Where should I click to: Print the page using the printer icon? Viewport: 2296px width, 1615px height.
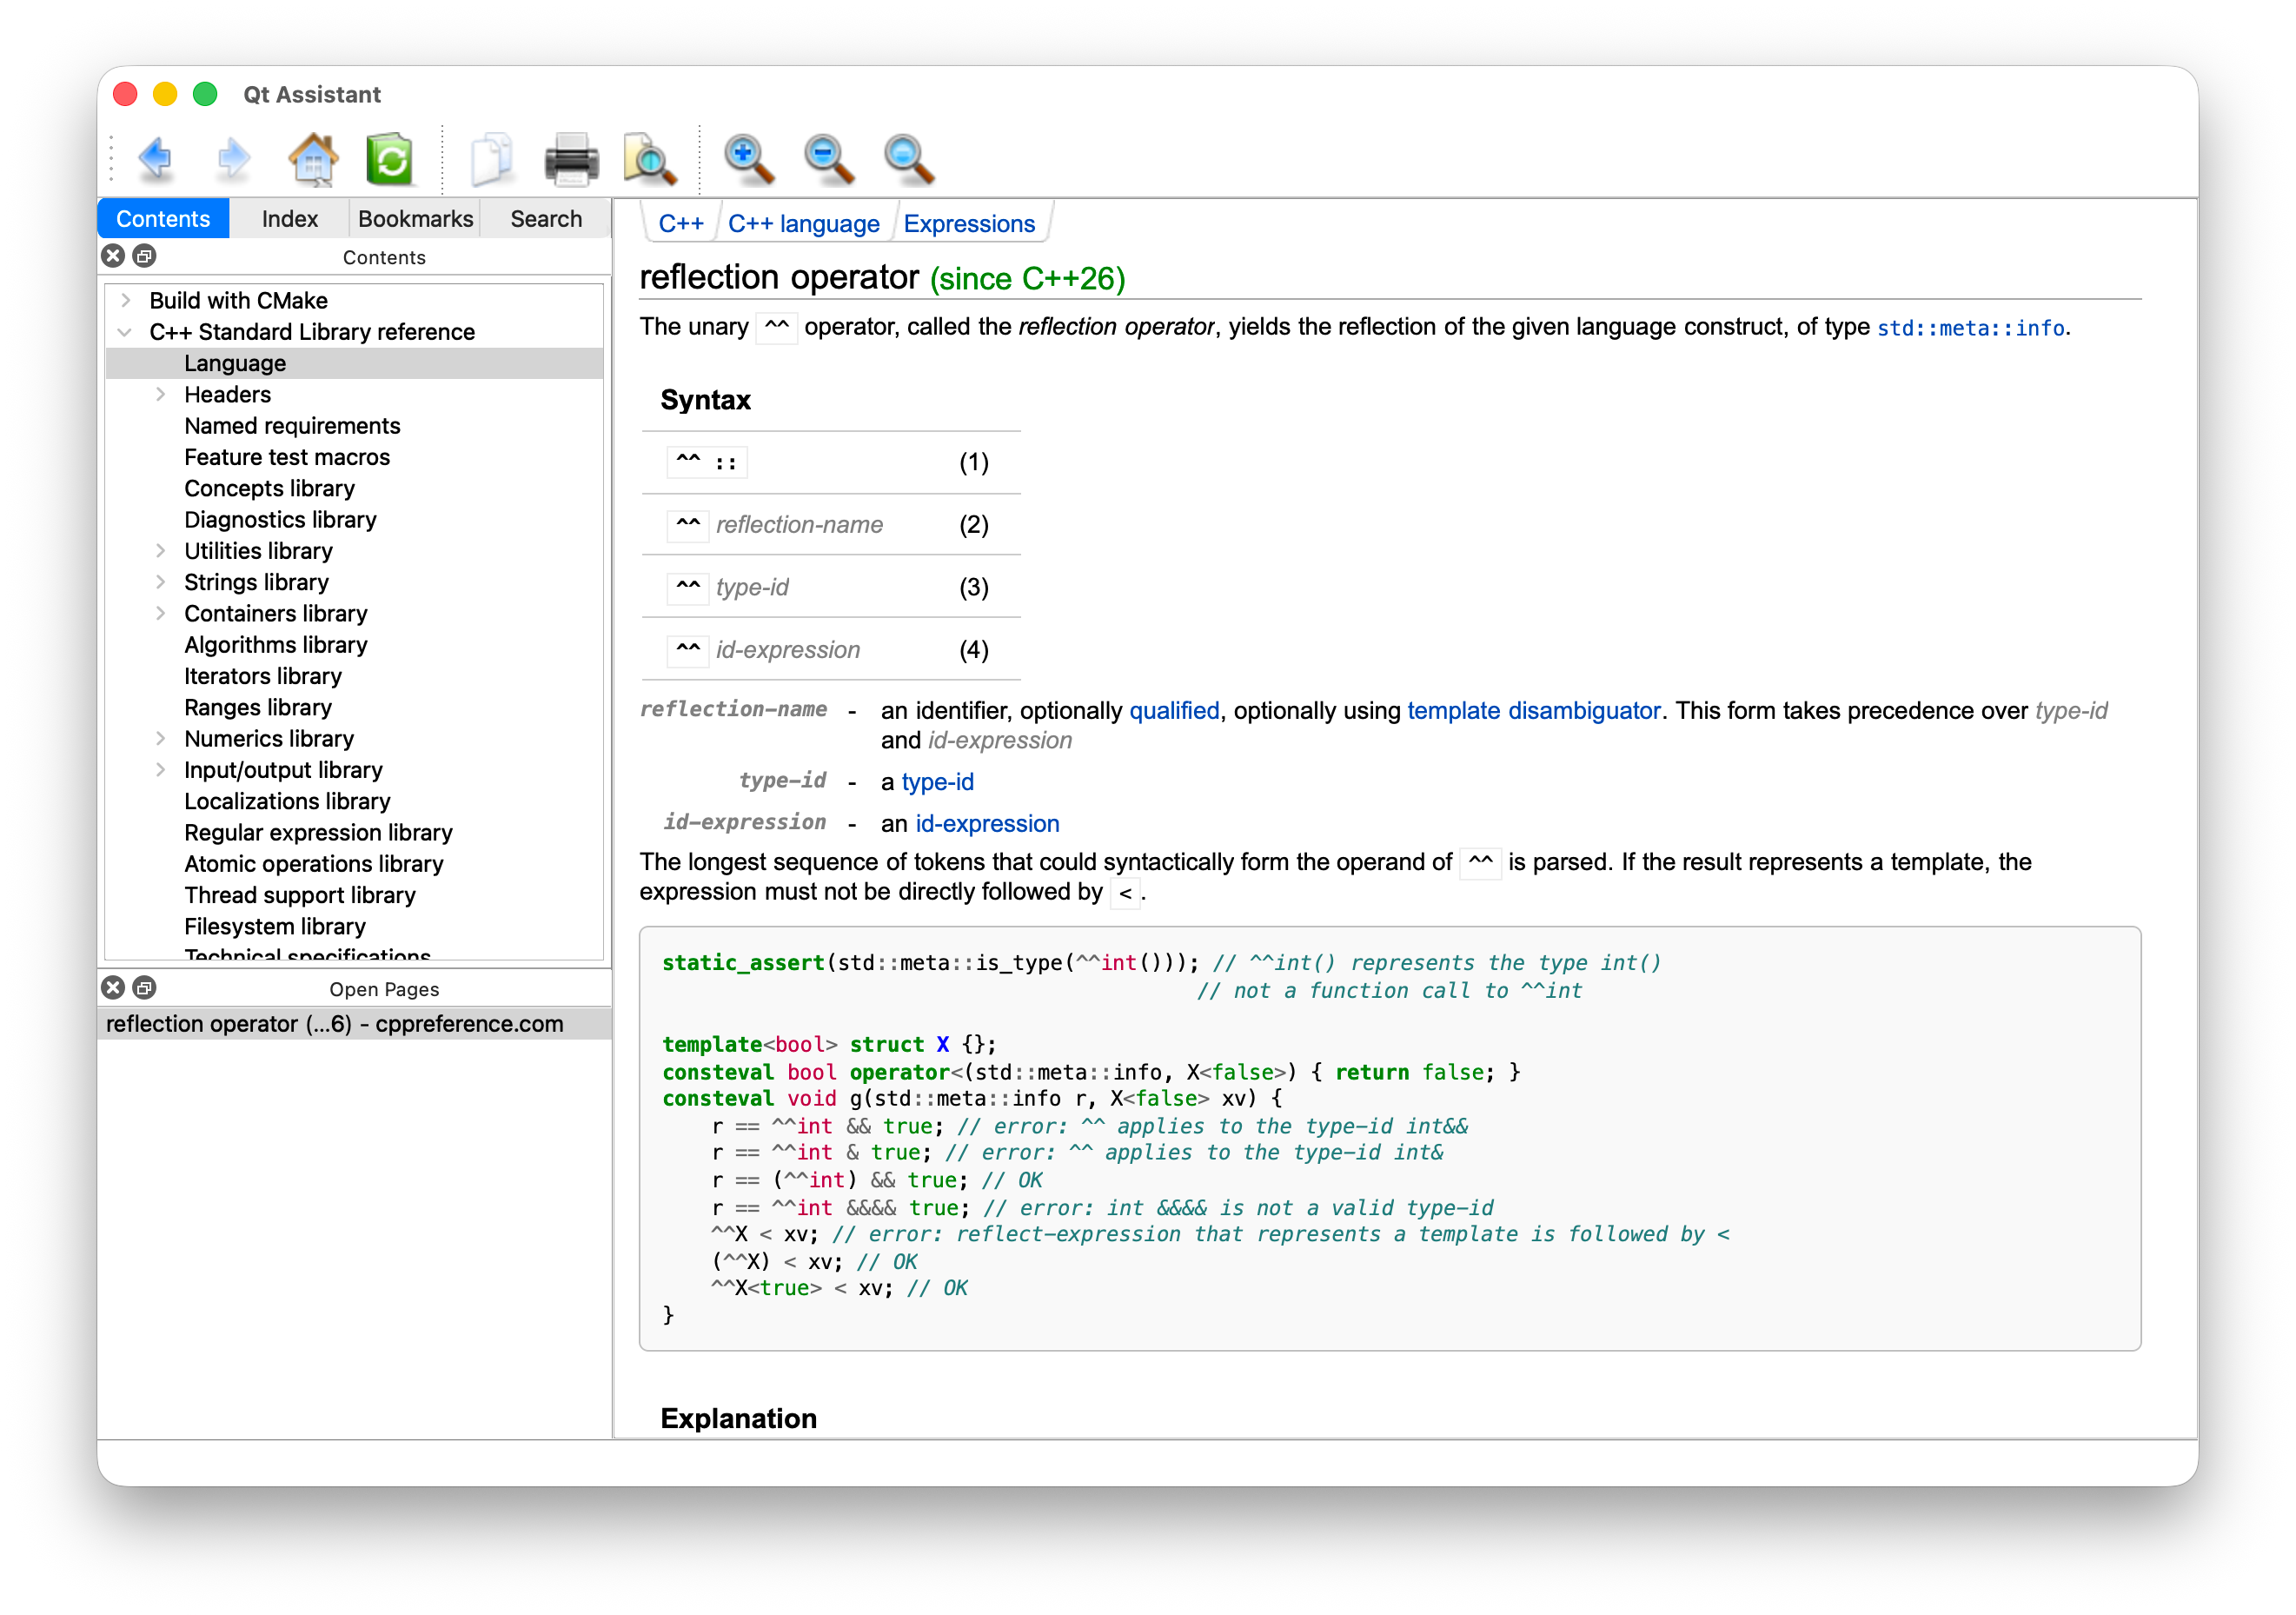point(571,159)
